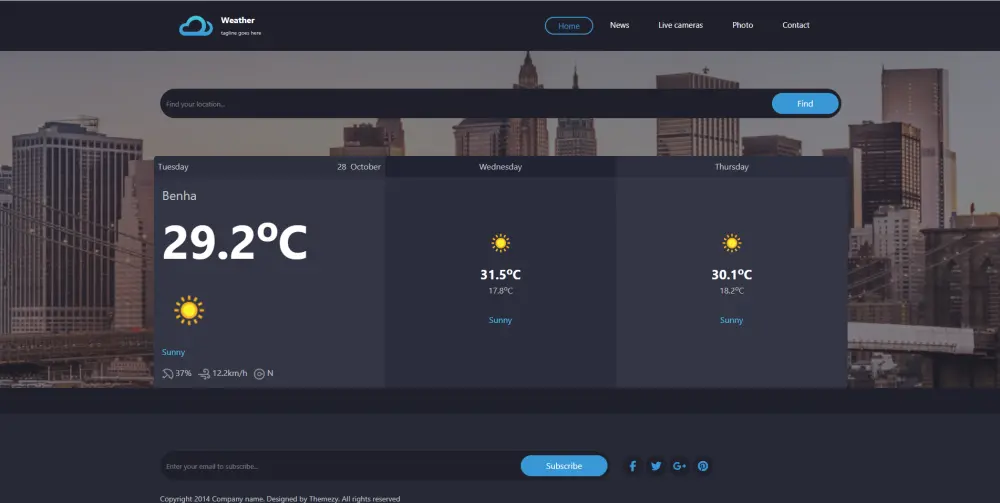This screenshot has height=503, width=1000.
Task: Click the Sunny label under Wednesday
Action: (x=500, y=320)
